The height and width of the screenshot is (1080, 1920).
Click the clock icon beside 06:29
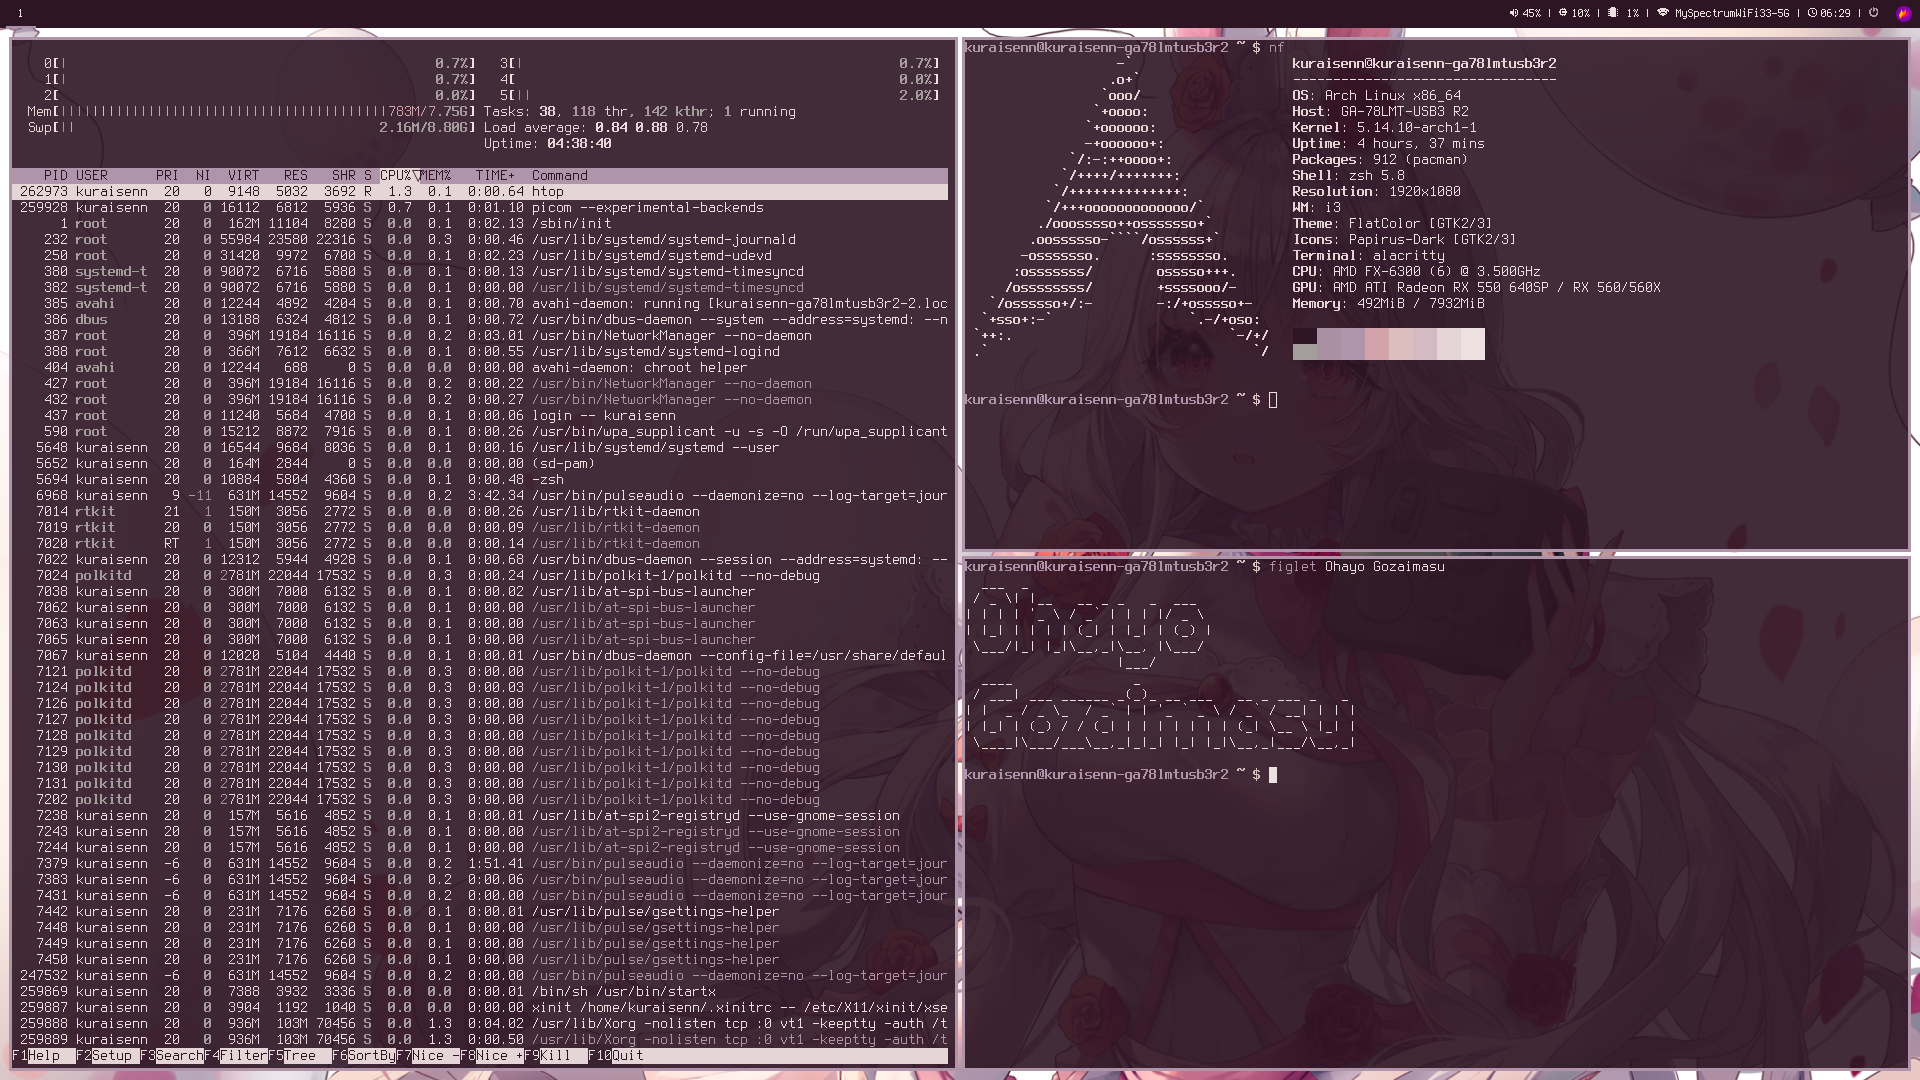point(1812,13)
